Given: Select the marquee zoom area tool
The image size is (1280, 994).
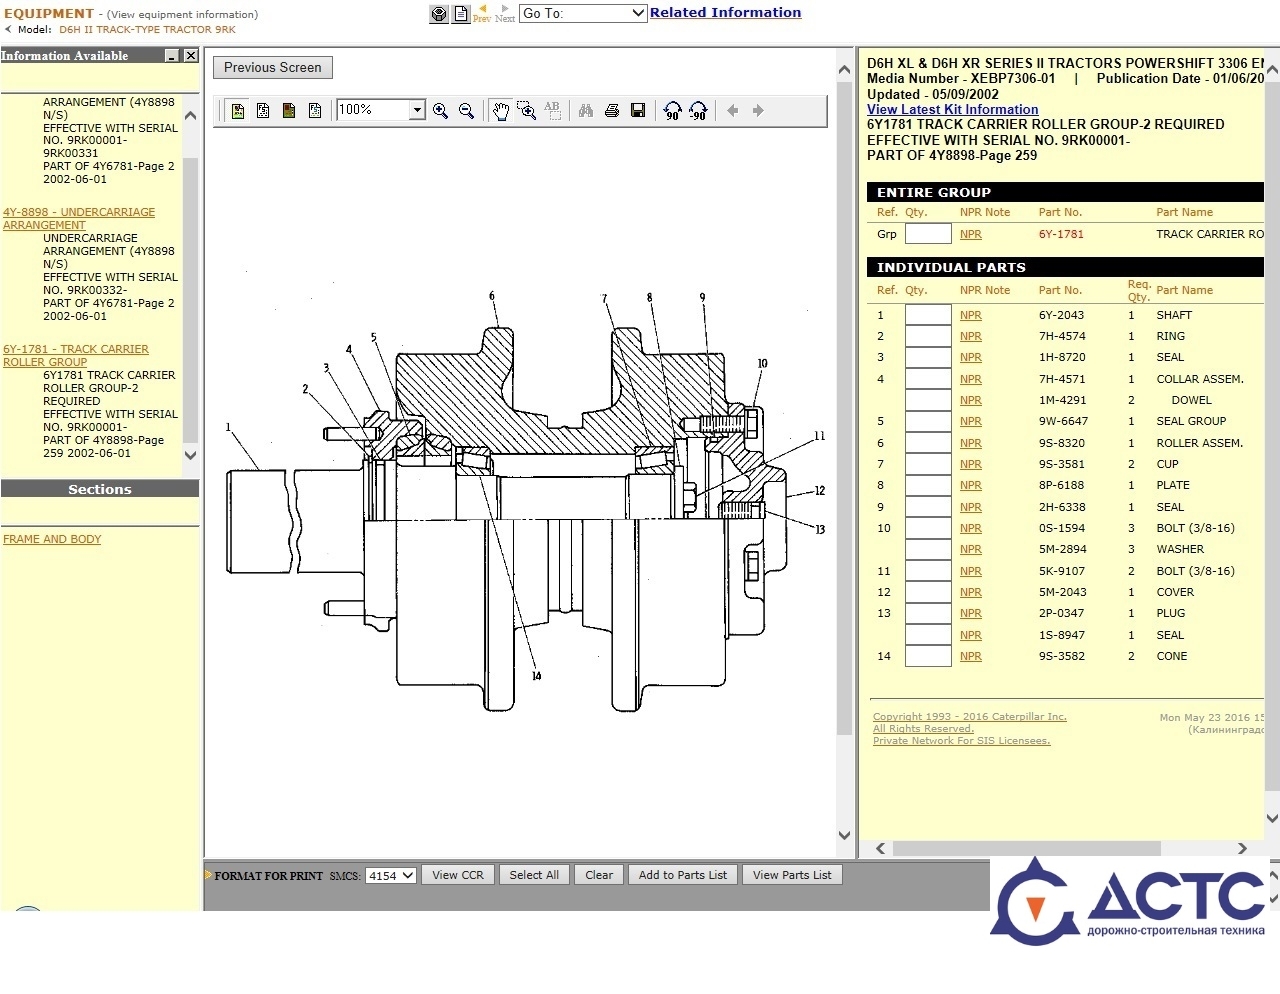Looking at the screenshot, I should tap(526, 111).
